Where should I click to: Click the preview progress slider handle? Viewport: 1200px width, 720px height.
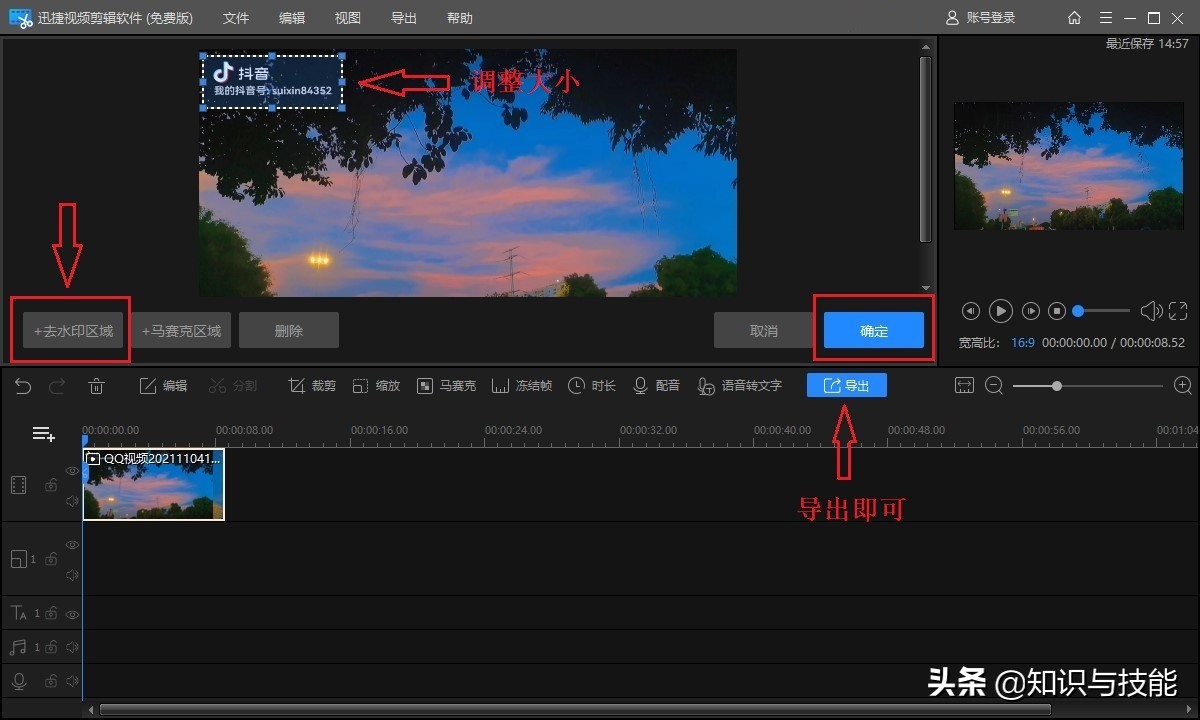(1078, 311)
